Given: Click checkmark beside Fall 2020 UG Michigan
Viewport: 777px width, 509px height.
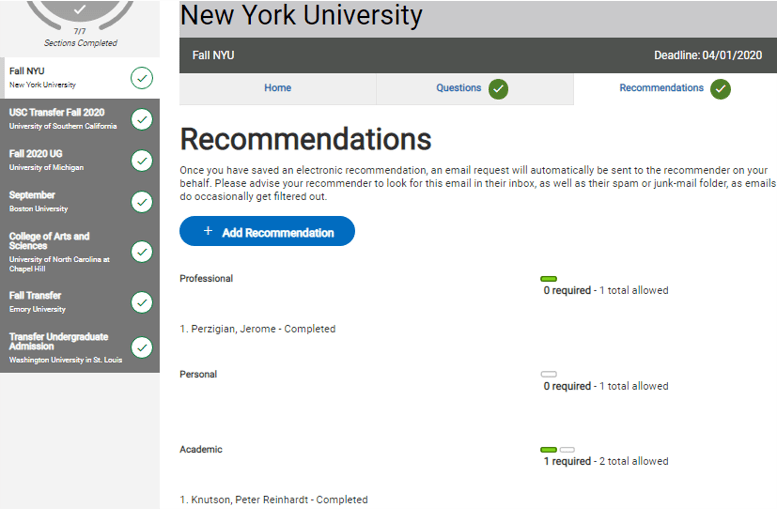Looking at the screenshot, I should (142, 160).
